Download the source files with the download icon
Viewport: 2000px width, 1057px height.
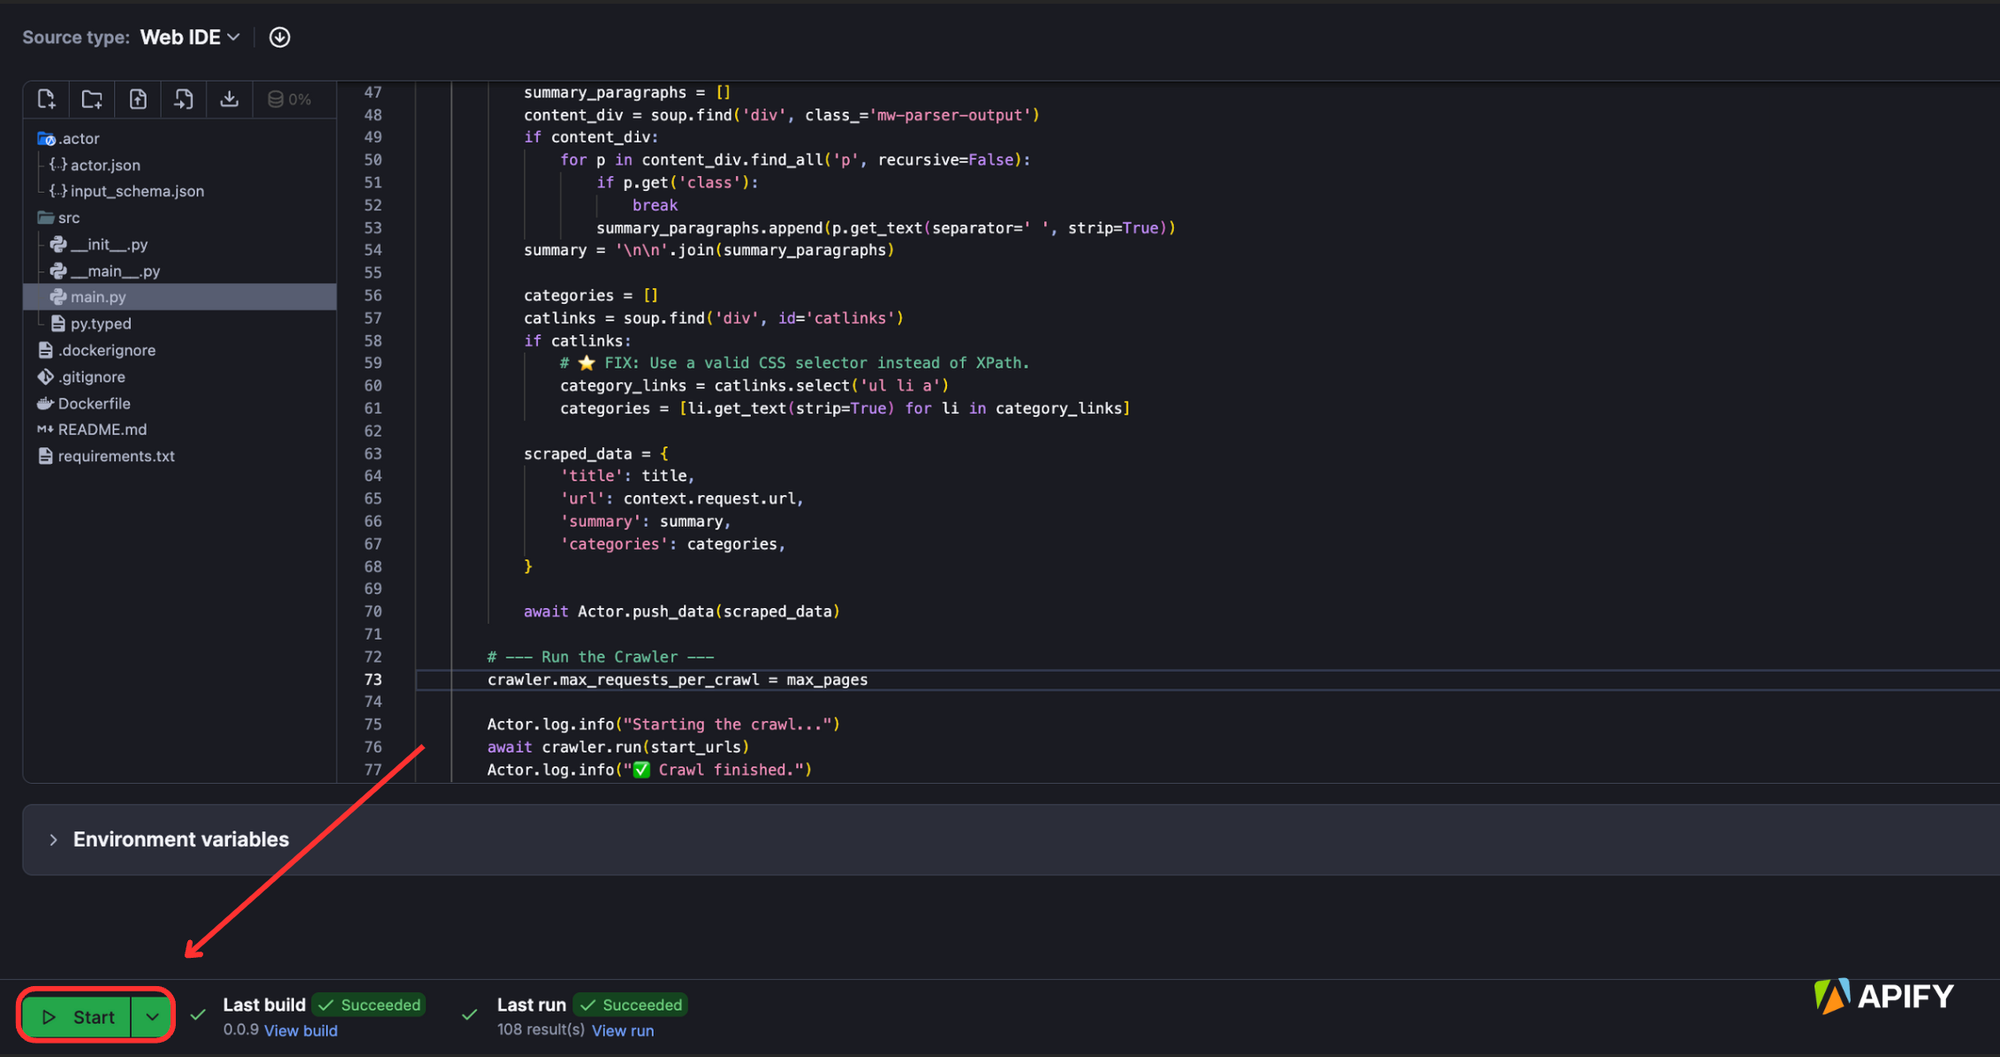tap(229, 99)
